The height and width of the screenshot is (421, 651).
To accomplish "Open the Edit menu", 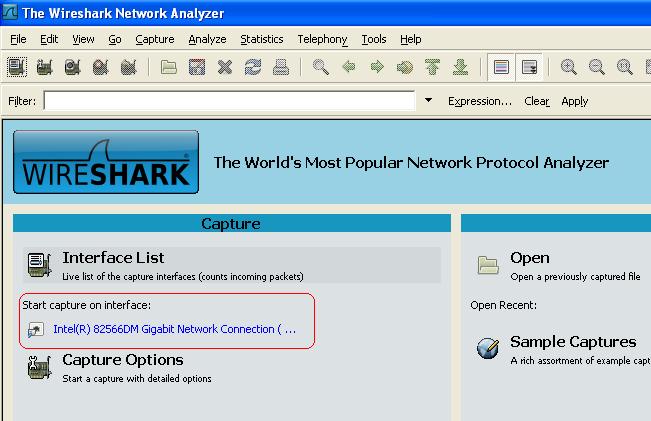I will (x=49, y=39).
